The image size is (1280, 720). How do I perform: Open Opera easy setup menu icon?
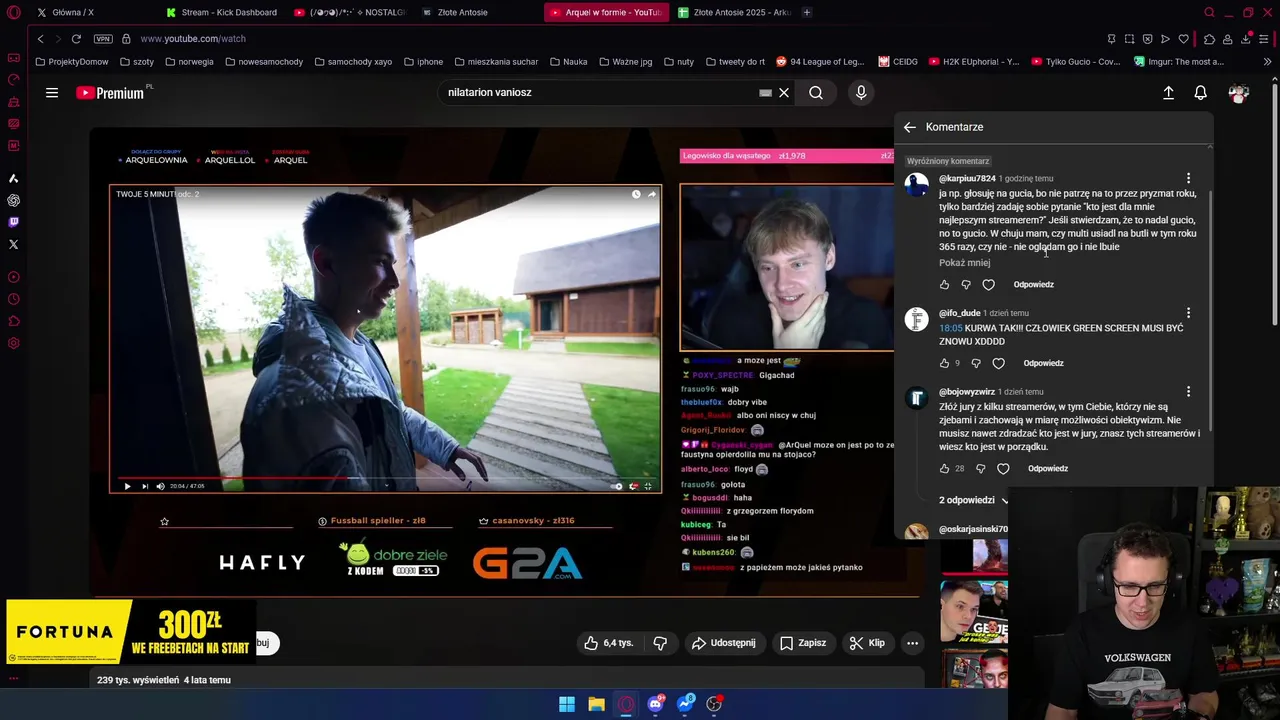click(x=1265, y=39)
